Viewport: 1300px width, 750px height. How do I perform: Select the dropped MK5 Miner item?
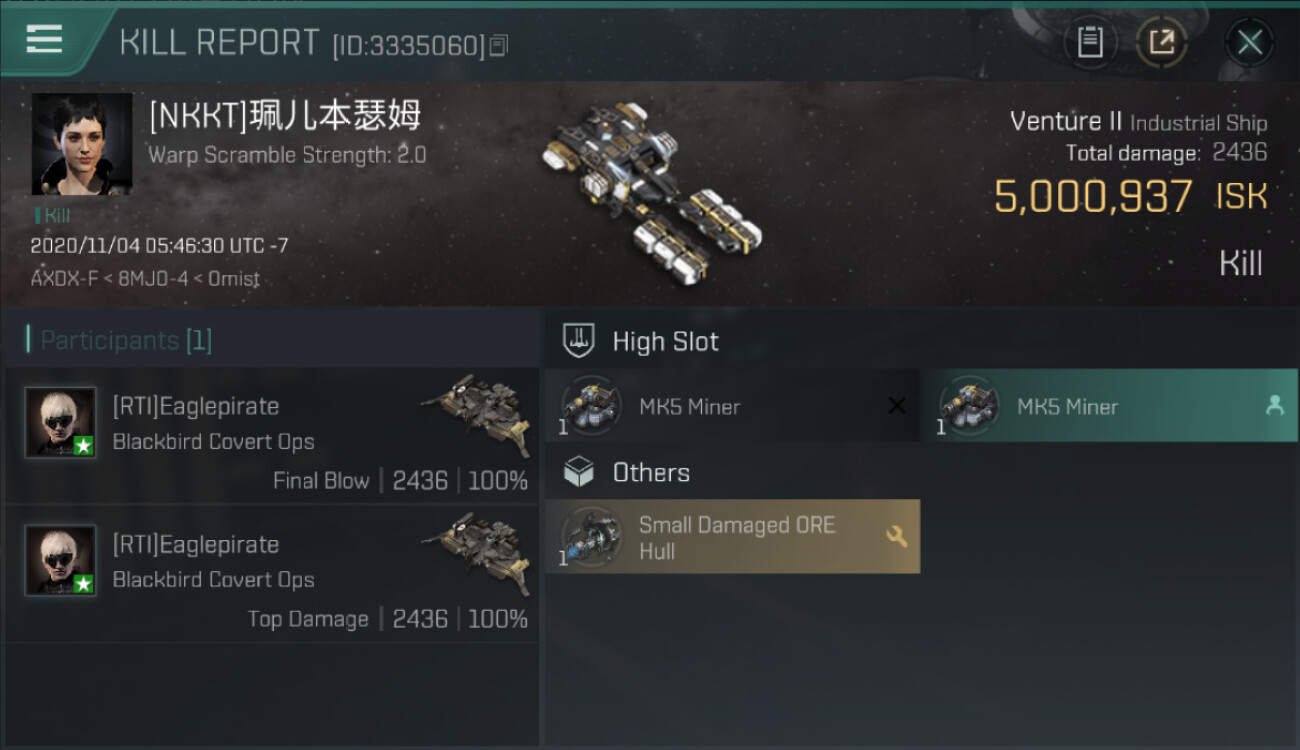tap(1110, 406)
